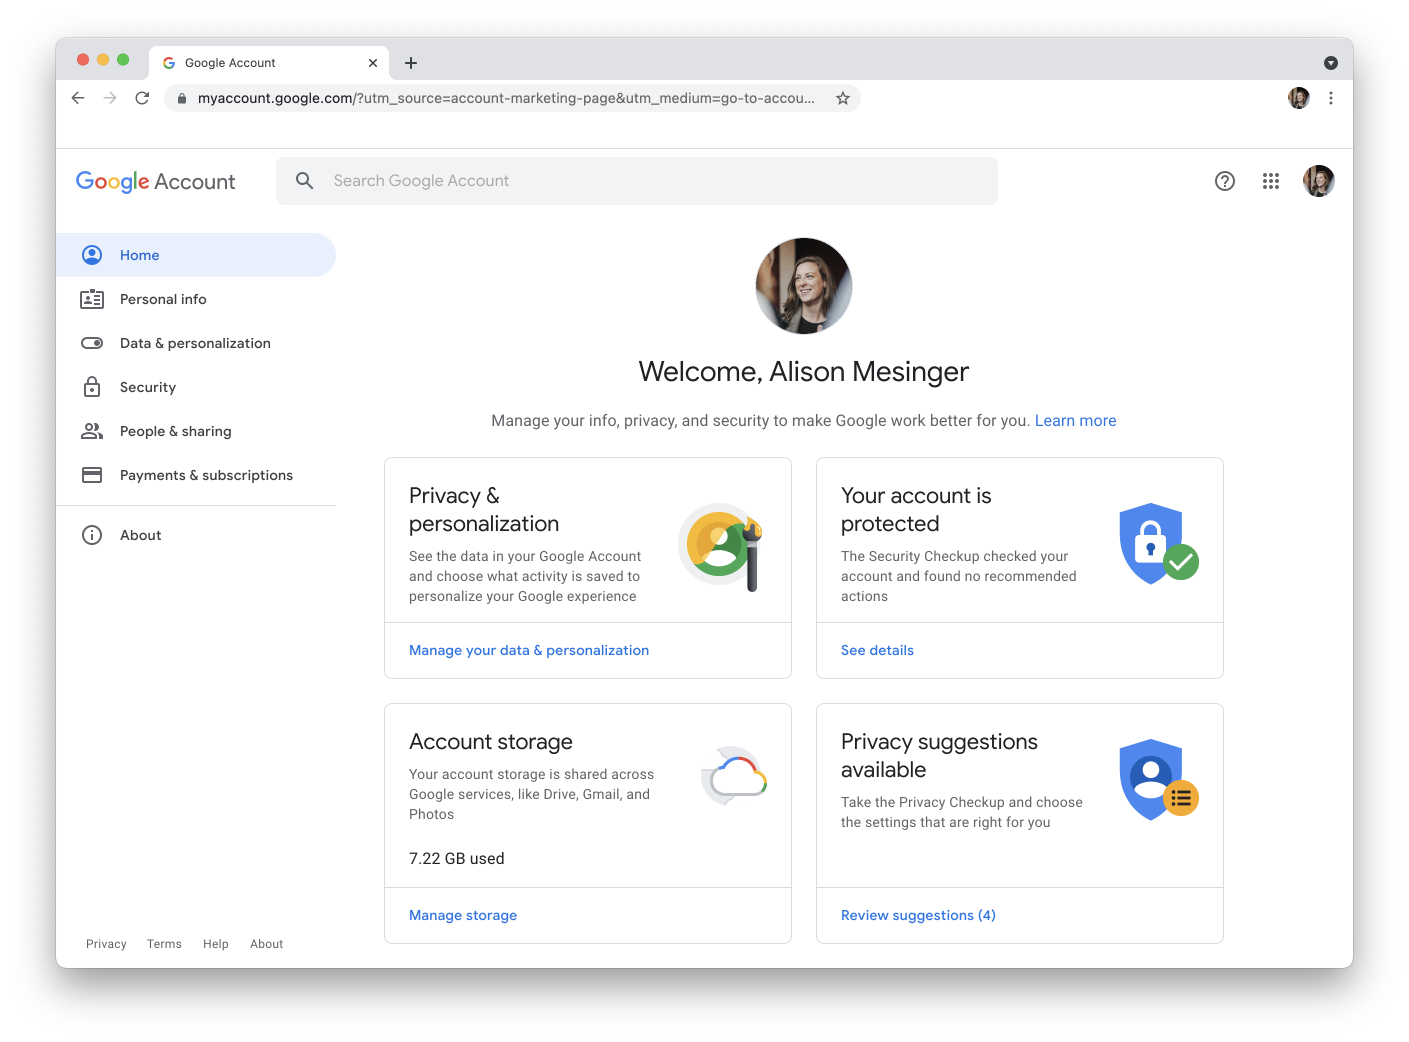1409x1042 pixels.
Task: Click the browser back arrow
Action: pos(78,98)
